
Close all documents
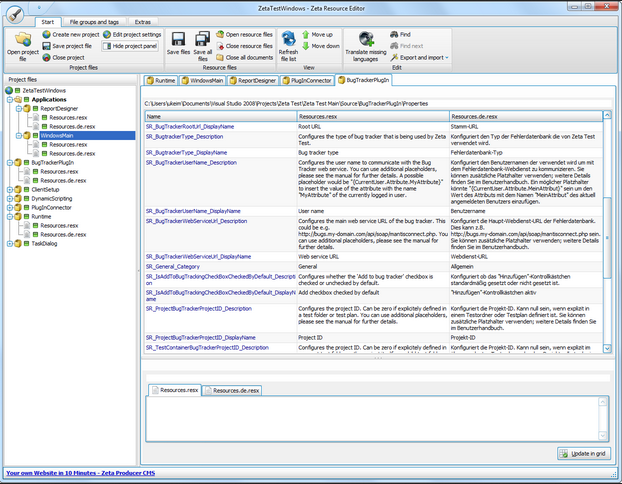244,58
